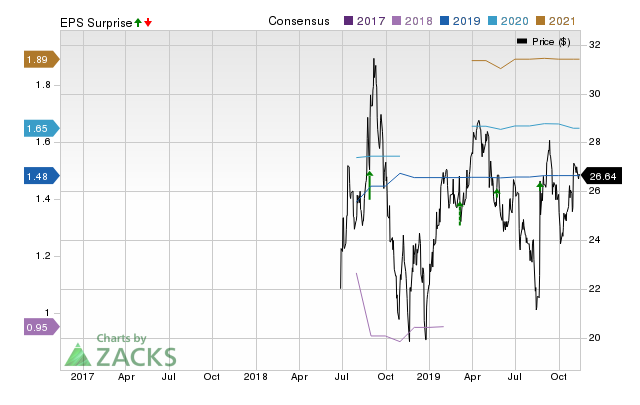Click the 30 price axis label
Image resolution: width=640 pixels, height=405 pixels.
coord(595,93)
